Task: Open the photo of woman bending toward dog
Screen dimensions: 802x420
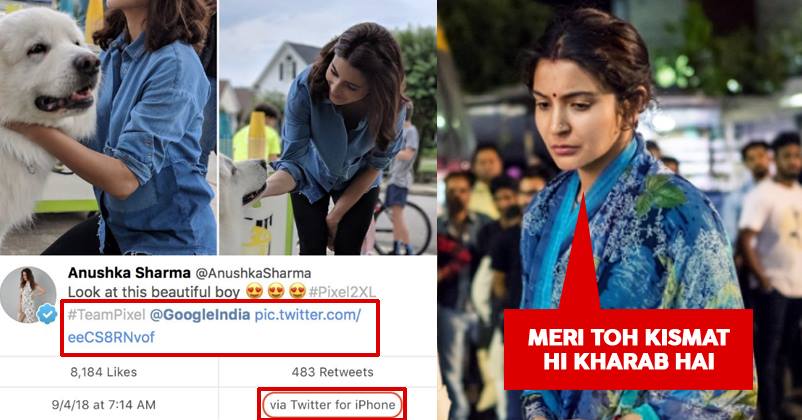Action: click(x=328, y=127)
